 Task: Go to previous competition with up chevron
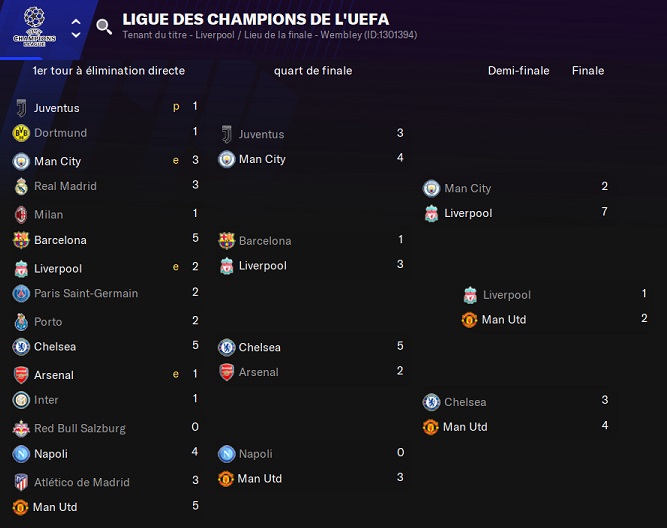[77, 20]
